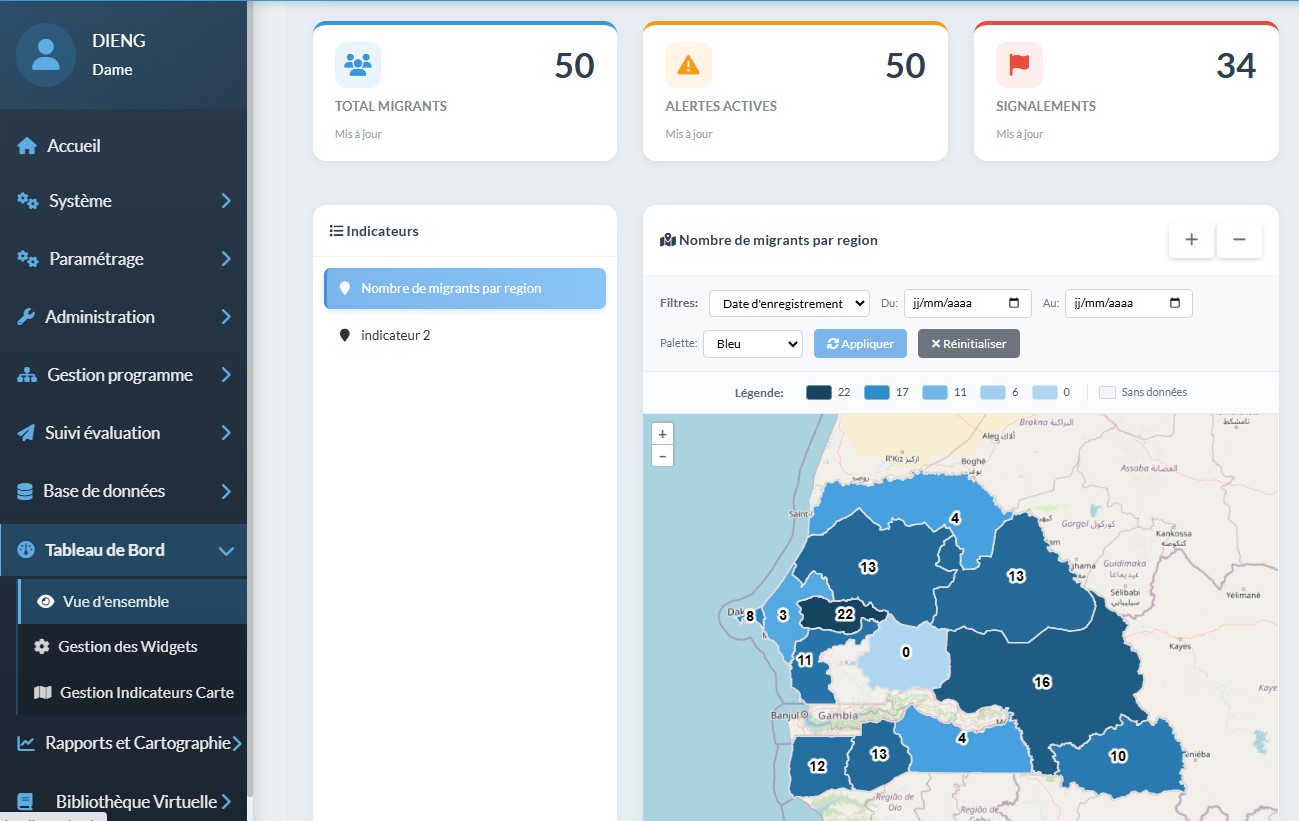Screen dimensions: 1299x821
Task: Click the Signalements flag icon
Action: click(1019, 65)
